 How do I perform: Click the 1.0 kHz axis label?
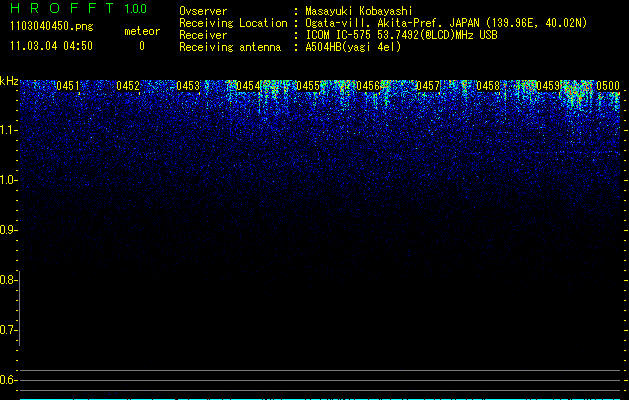[8, 180]
